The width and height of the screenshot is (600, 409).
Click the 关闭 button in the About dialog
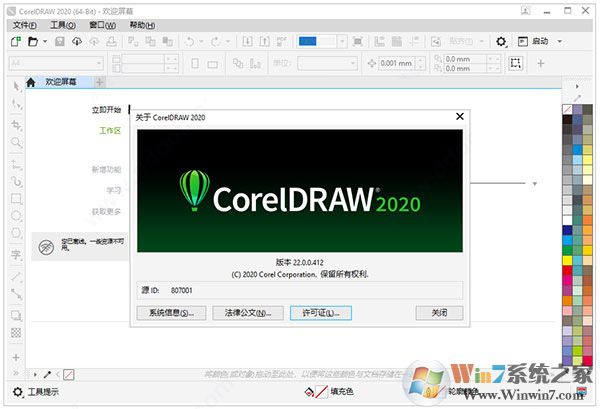coord(439,313)
